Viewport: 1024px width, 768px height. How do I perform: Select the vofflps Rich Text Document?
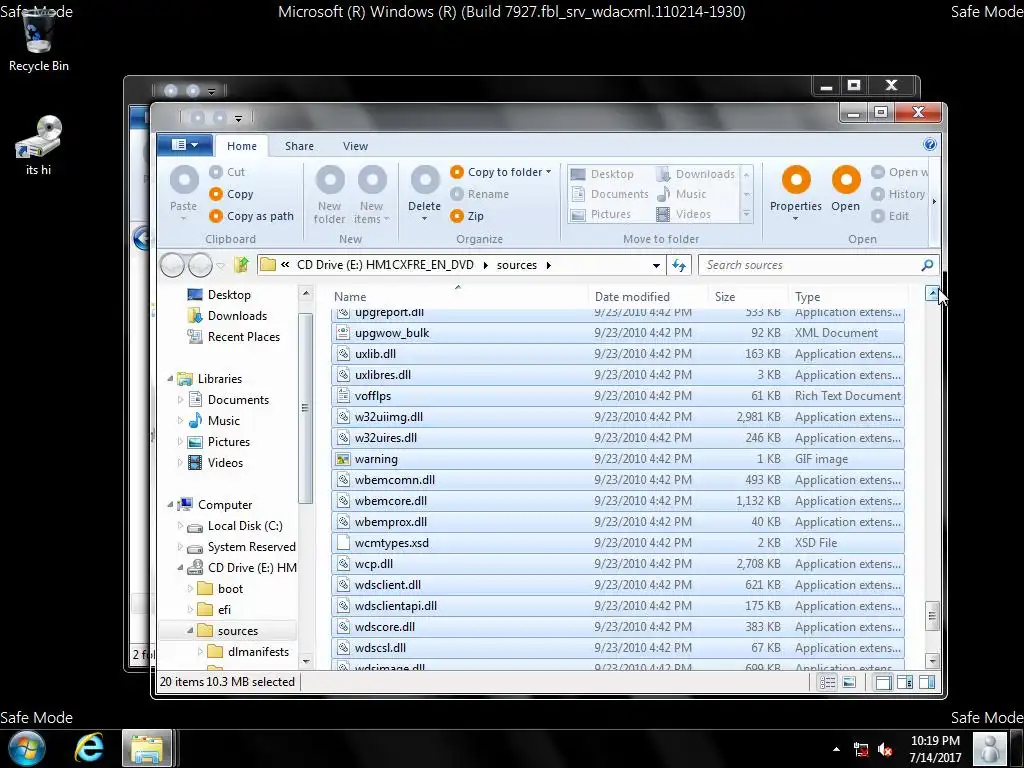(618, 396)
